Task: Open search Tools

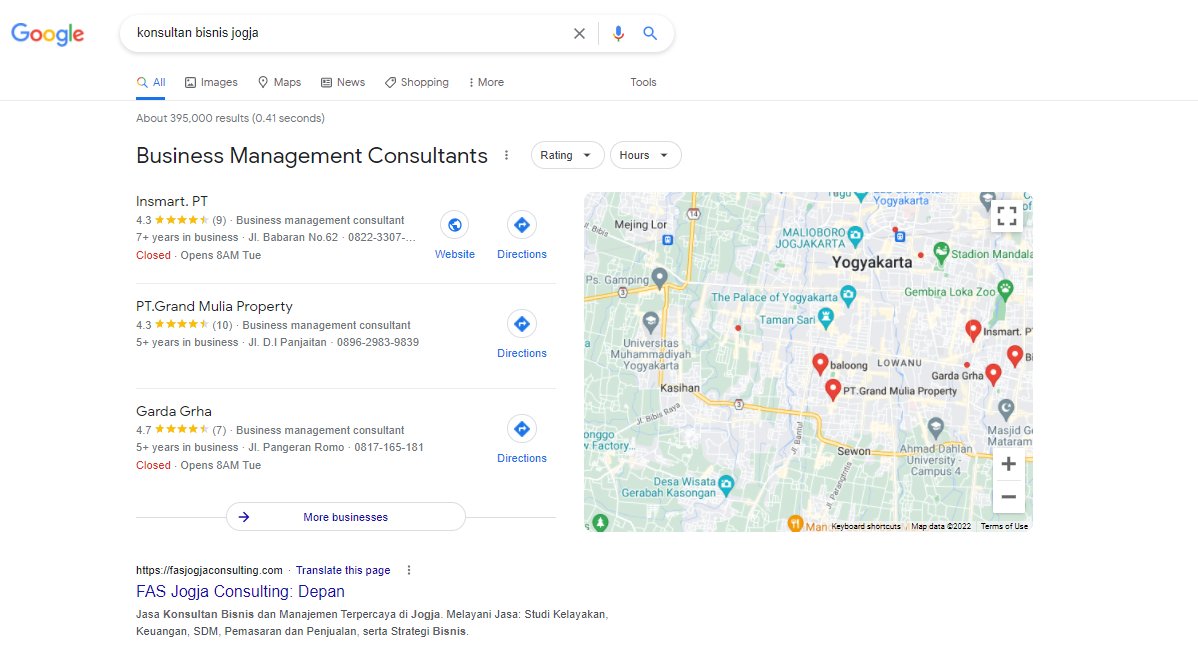Action: point(643,82)
